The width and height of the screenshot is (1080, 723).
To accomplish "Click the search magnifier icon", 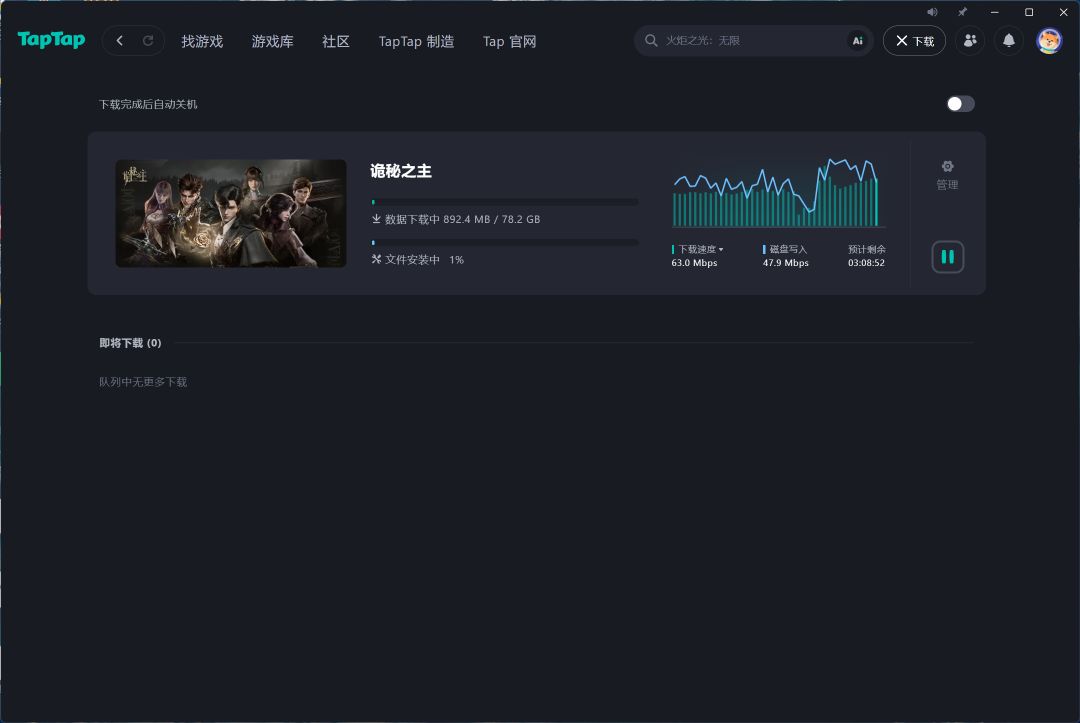I will tap(651, 41).
